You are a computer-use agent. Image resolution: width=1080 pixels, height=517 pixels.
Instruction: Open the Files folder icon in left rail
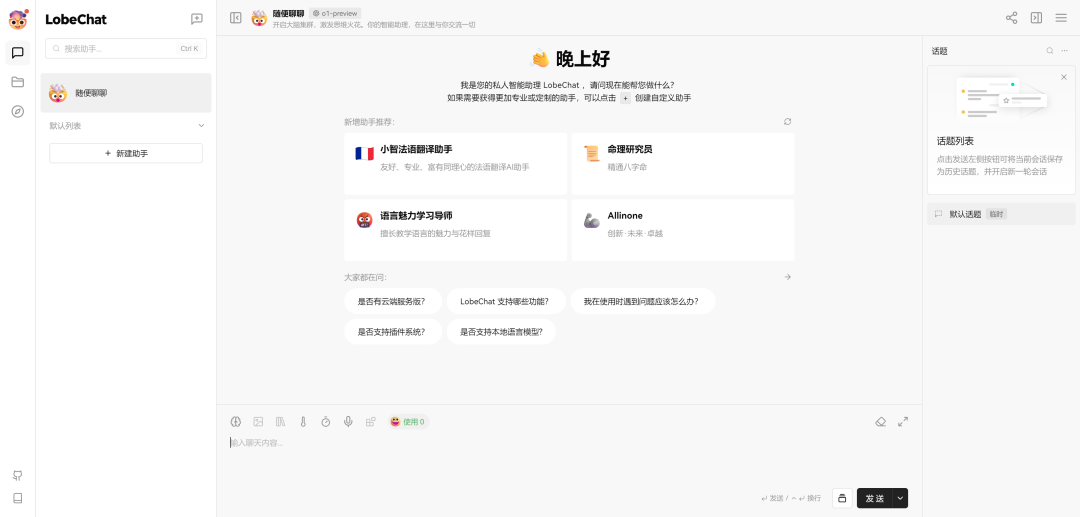18,82
